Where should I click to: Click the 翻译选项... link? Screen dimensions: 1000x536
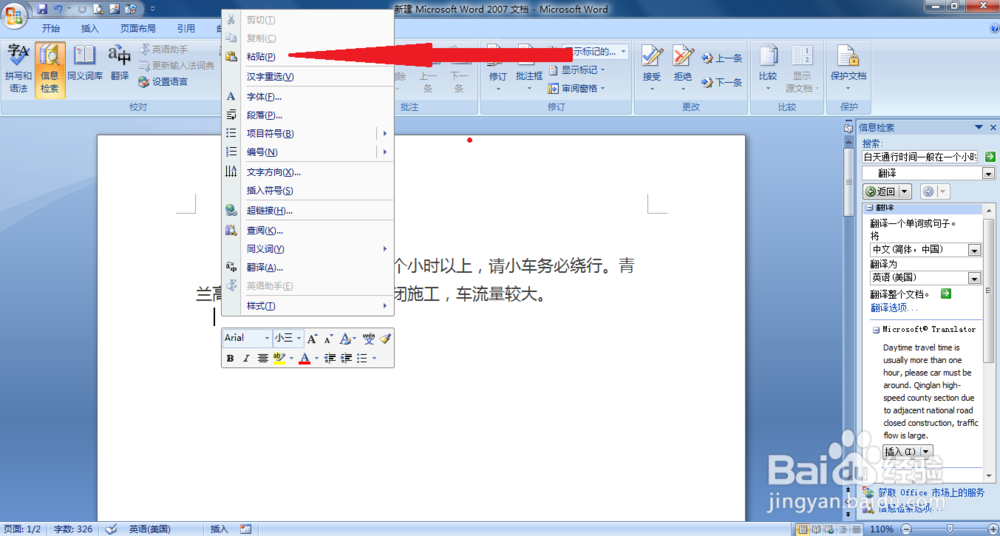point(894,308)
